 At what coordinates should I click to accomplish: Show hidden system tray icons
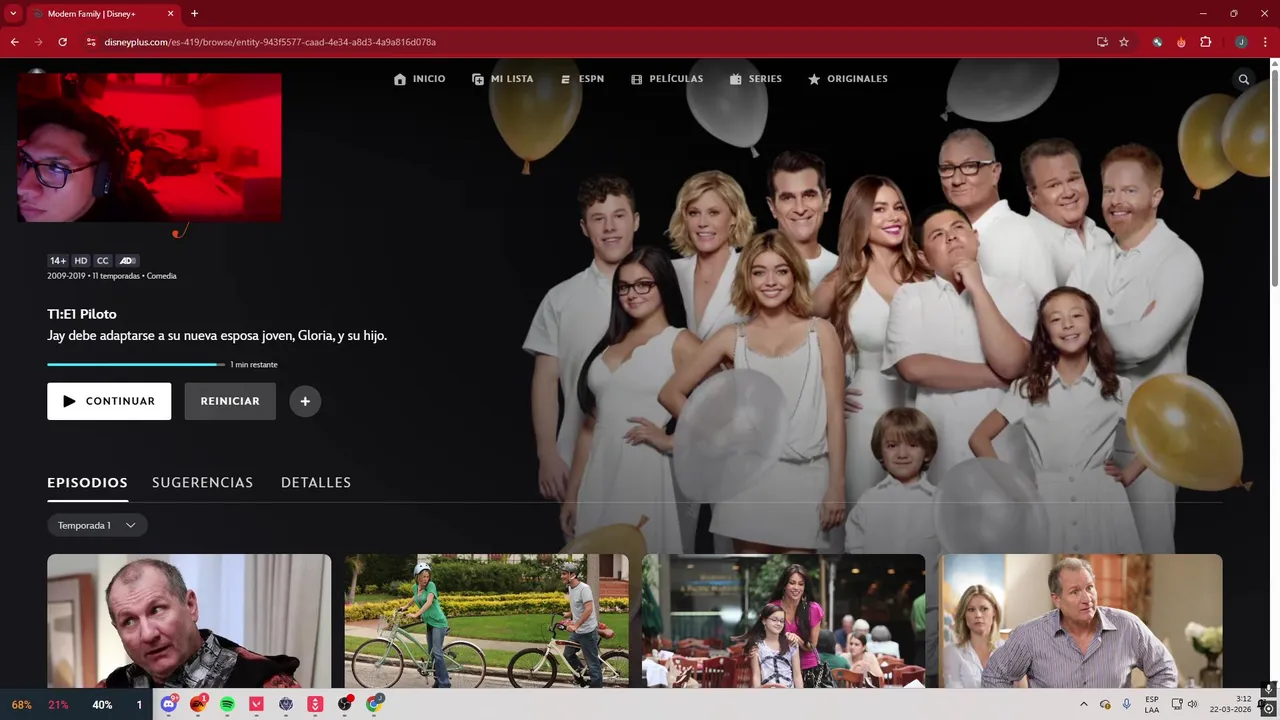tap(1083, 704)
